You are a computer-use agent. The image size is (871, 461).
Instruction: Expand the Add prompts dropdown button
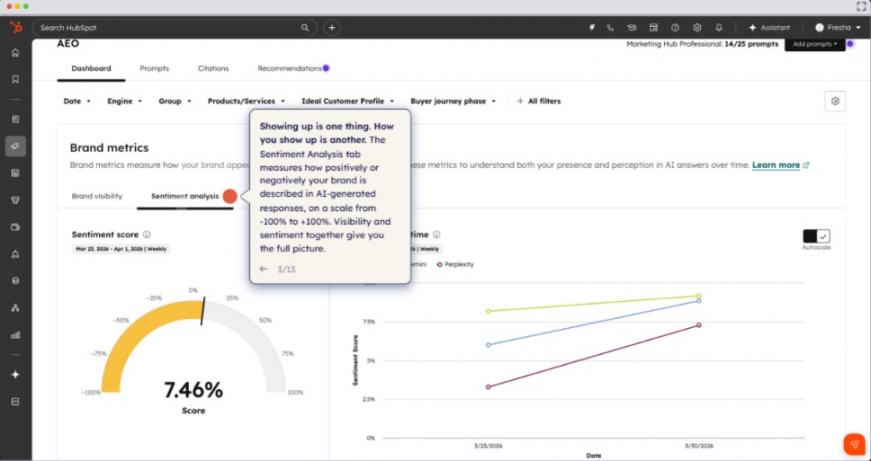815,44
